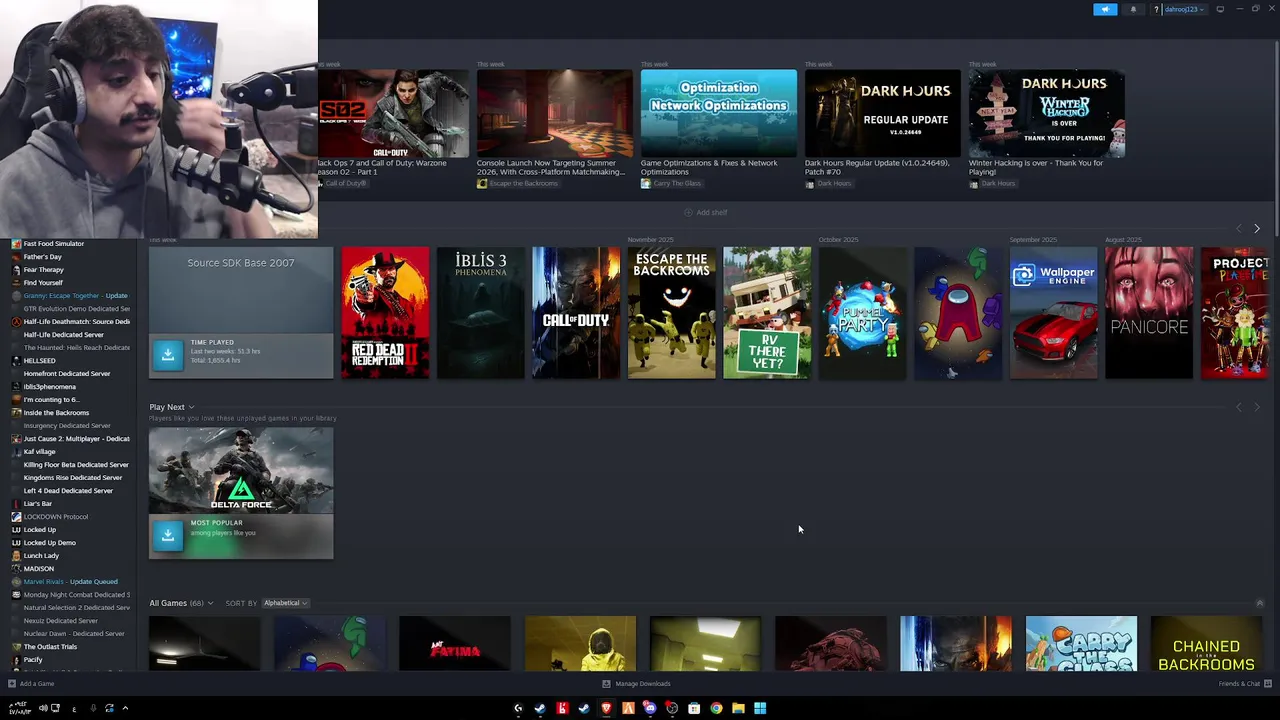Click the download icon for Delta Force
The image size is (1280, 720).
click(168, 535)
